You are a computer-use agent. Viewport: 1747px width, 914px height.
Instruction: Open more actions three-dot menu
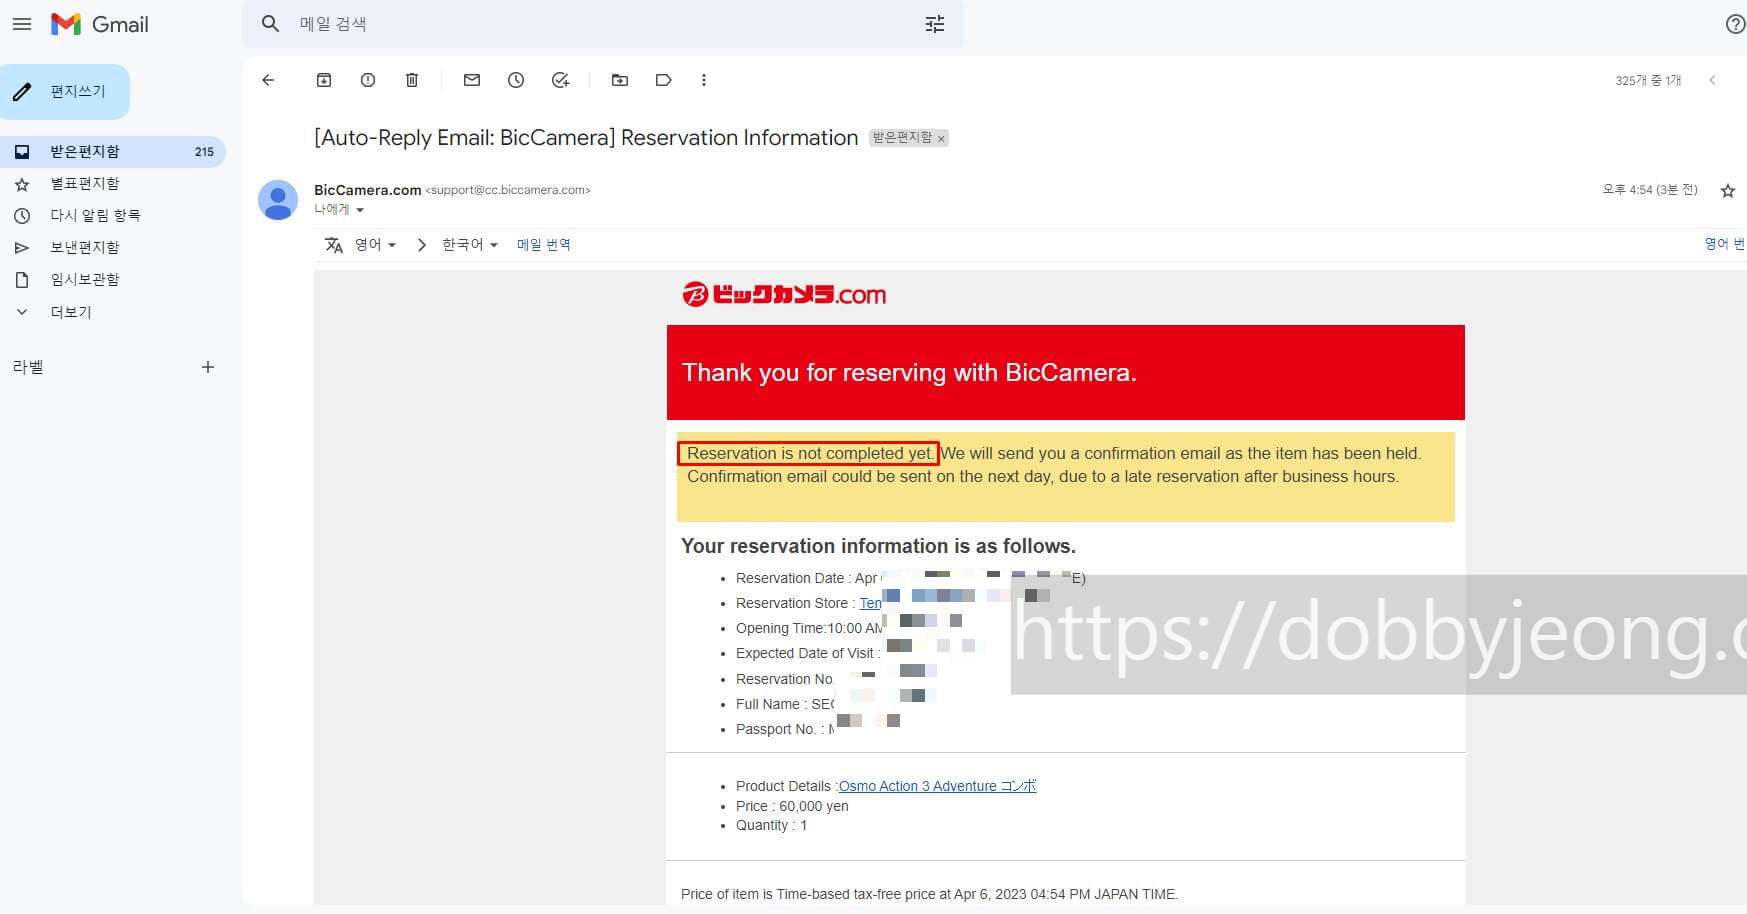point(704,80)
